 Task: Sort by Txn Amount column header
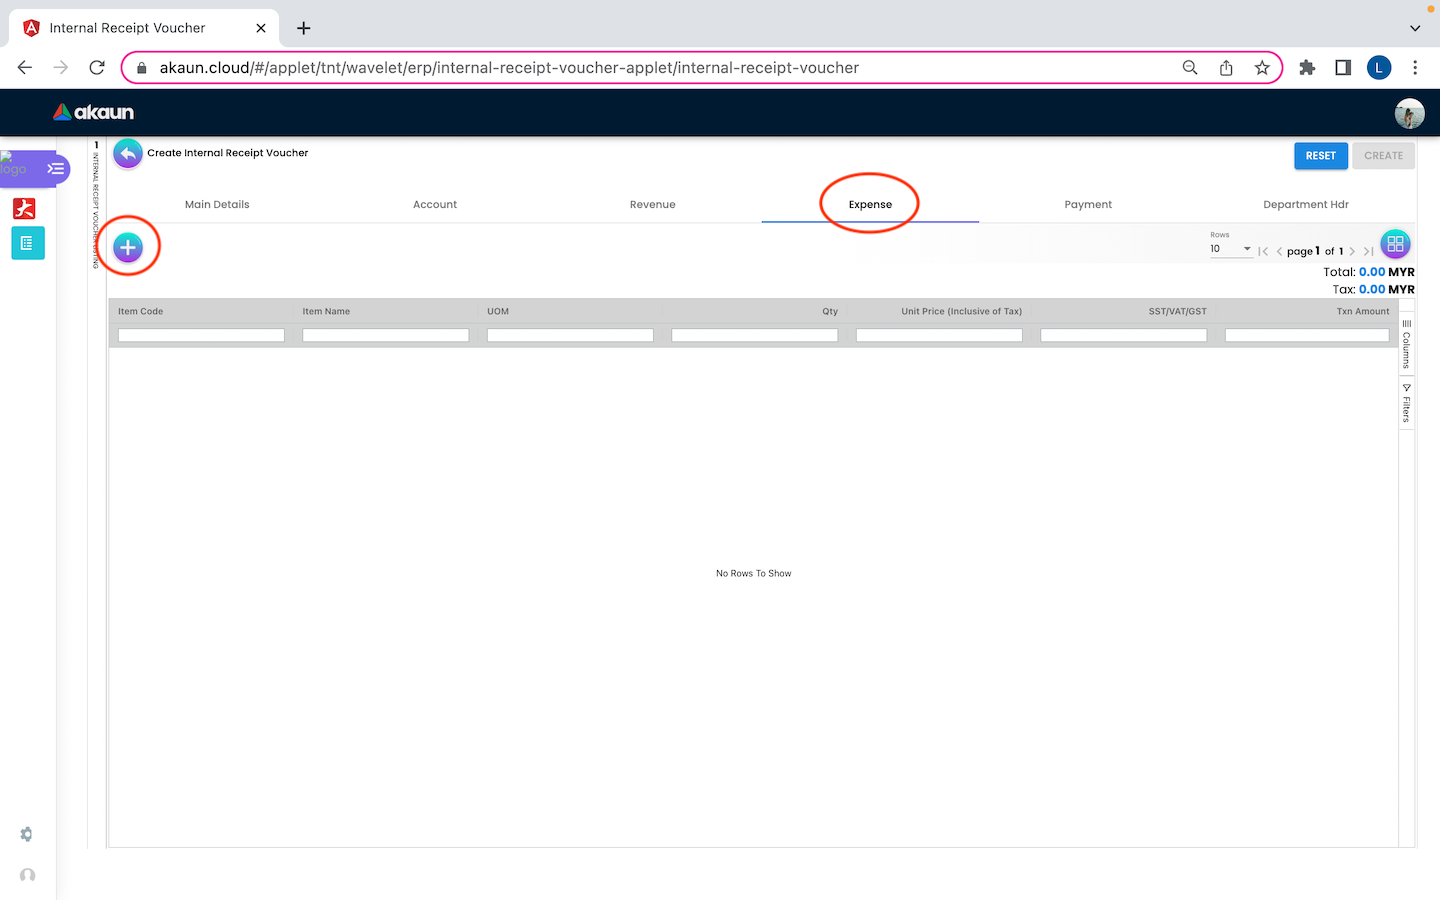tap(1363, 311)
